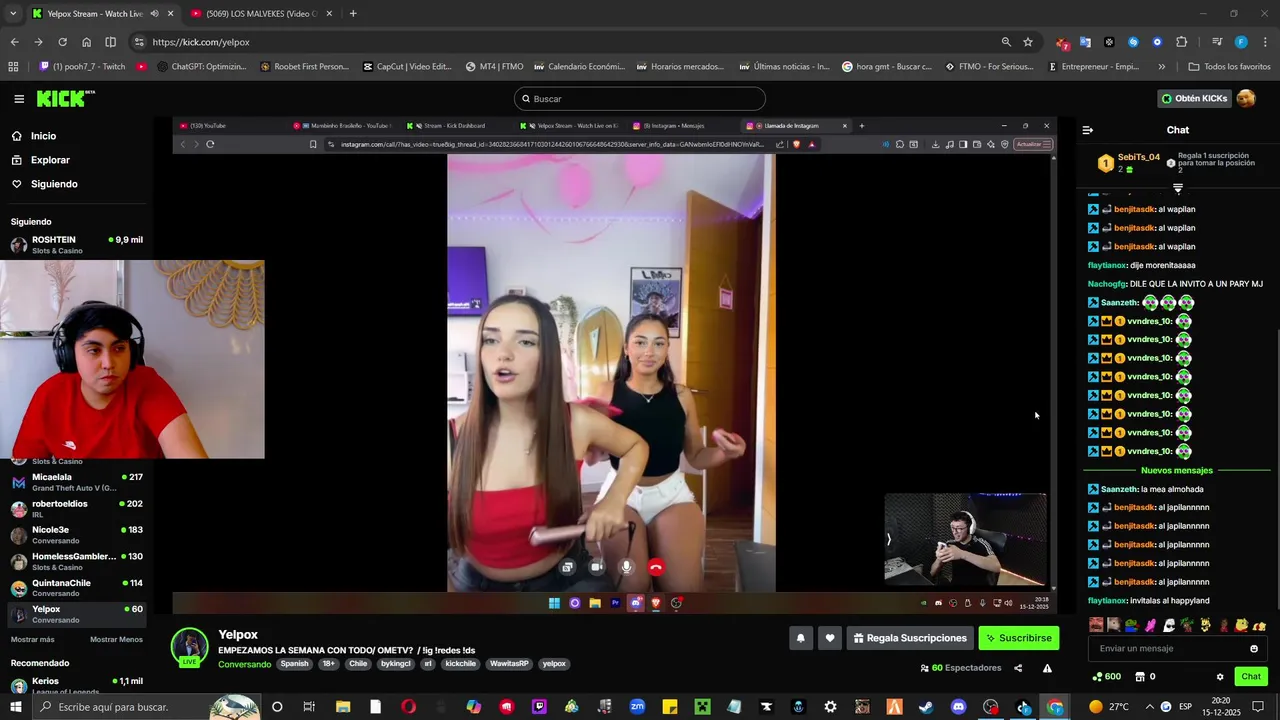Click the kickchile tag
The image size is (1280, 720).
coord(461,664)
